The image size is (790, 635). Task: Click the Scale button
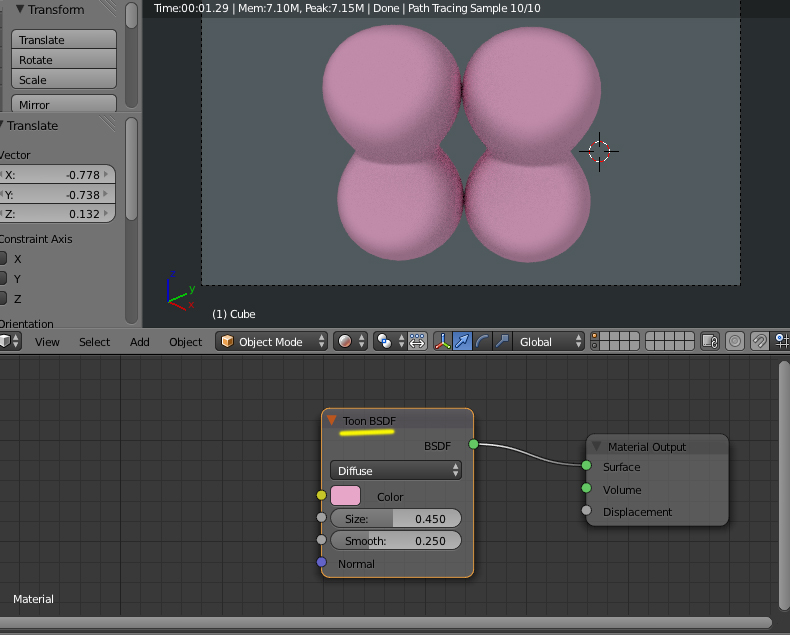pos(64,80)
